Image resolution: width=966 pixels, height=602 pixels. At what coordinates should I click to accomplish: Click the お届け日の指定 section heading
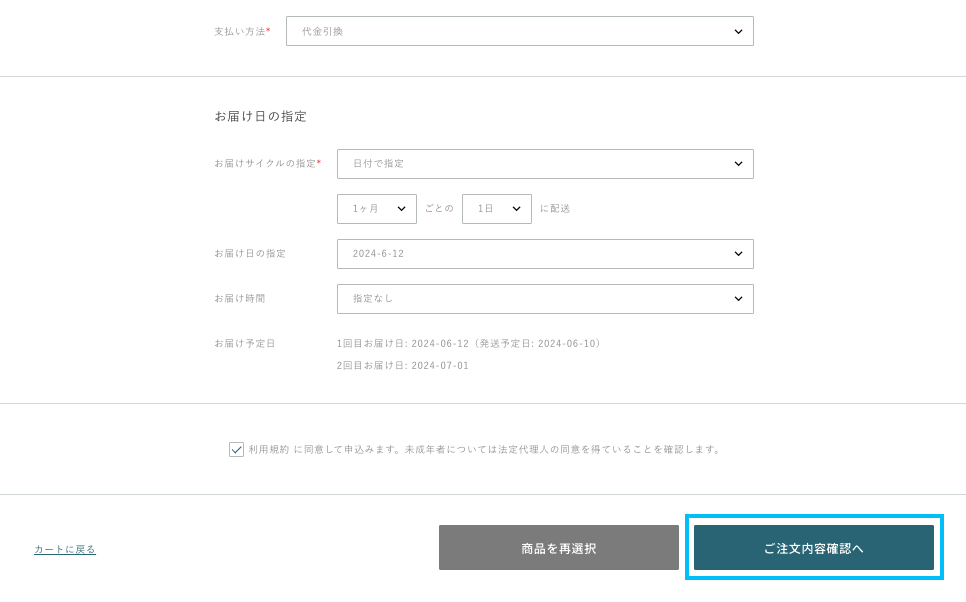(x=260, y=116)
